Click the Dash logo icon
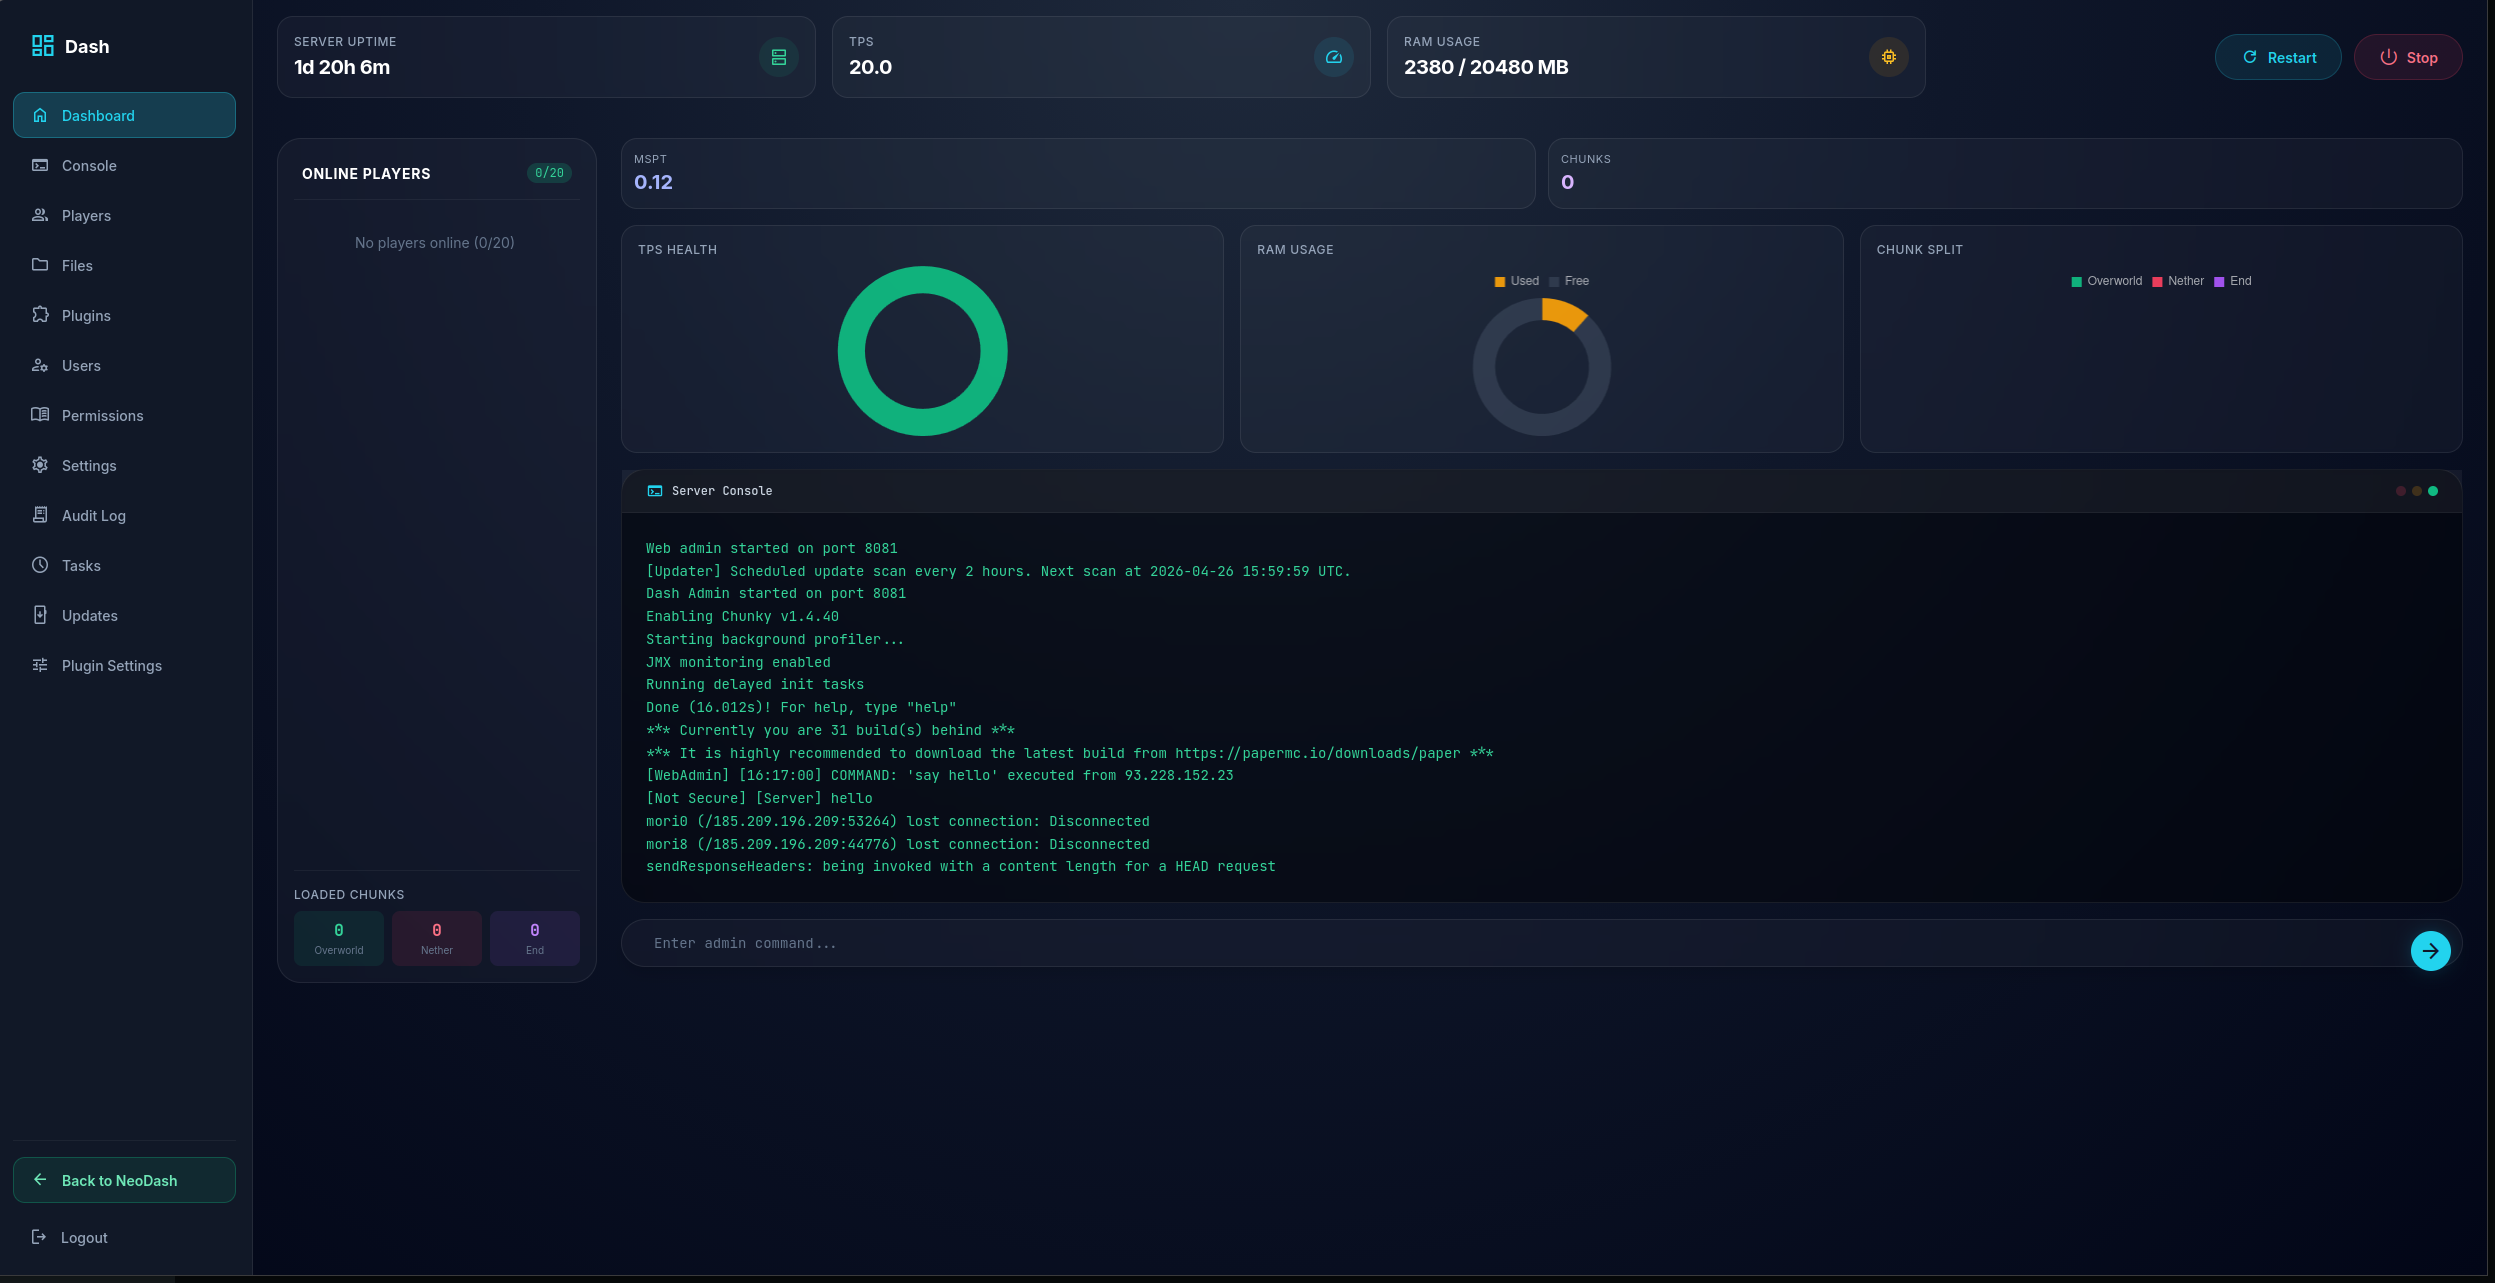 pos(42,46)
